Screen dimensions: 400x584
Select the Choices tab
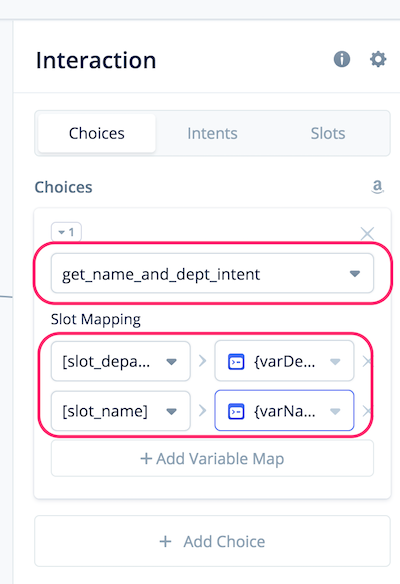[97, 133]
